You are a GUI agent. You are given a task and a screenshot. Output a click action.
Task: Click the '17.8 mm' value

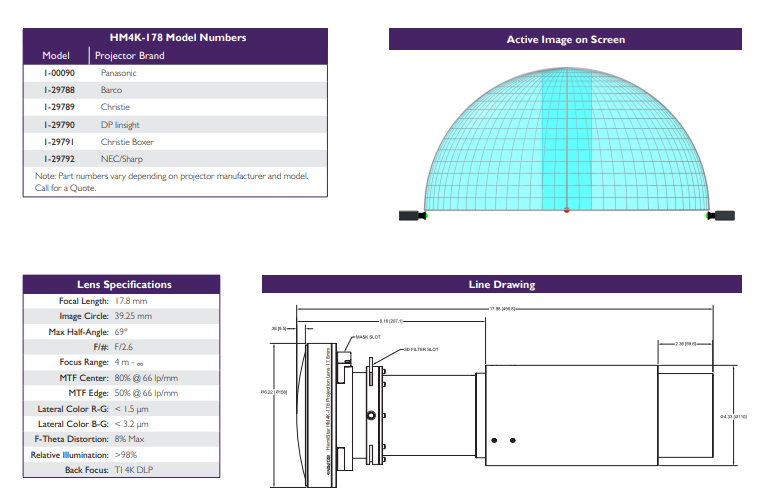tap(131, 301)
